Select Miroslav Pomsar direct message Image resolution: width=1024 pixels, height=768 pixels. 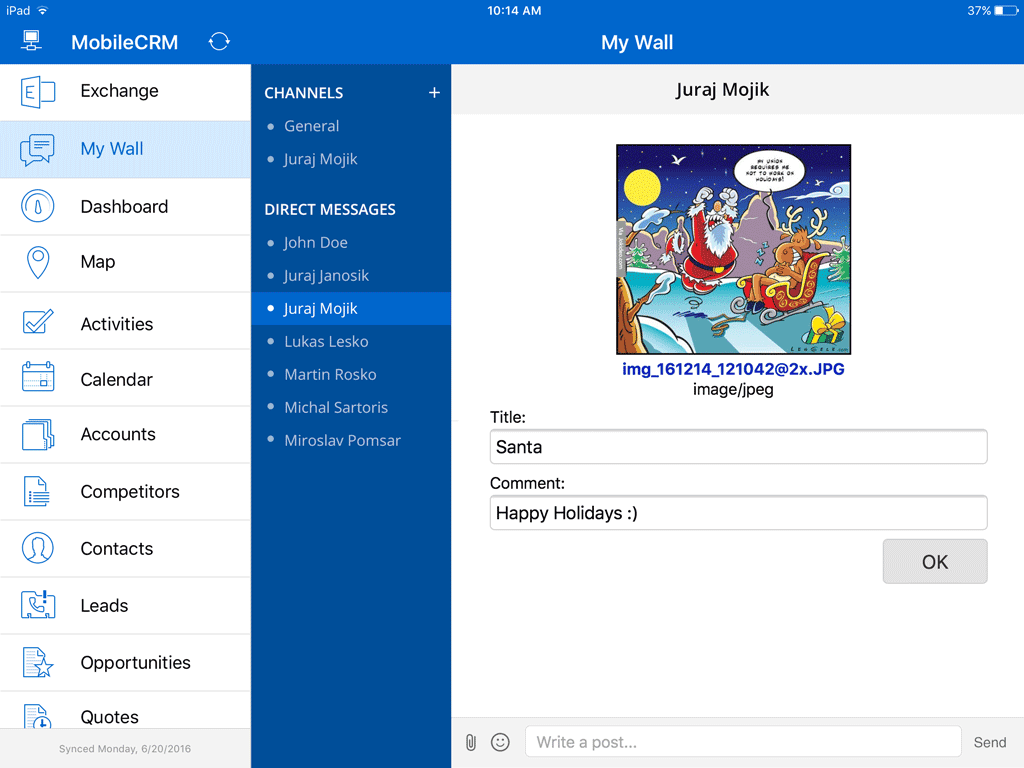pos(342,440)
